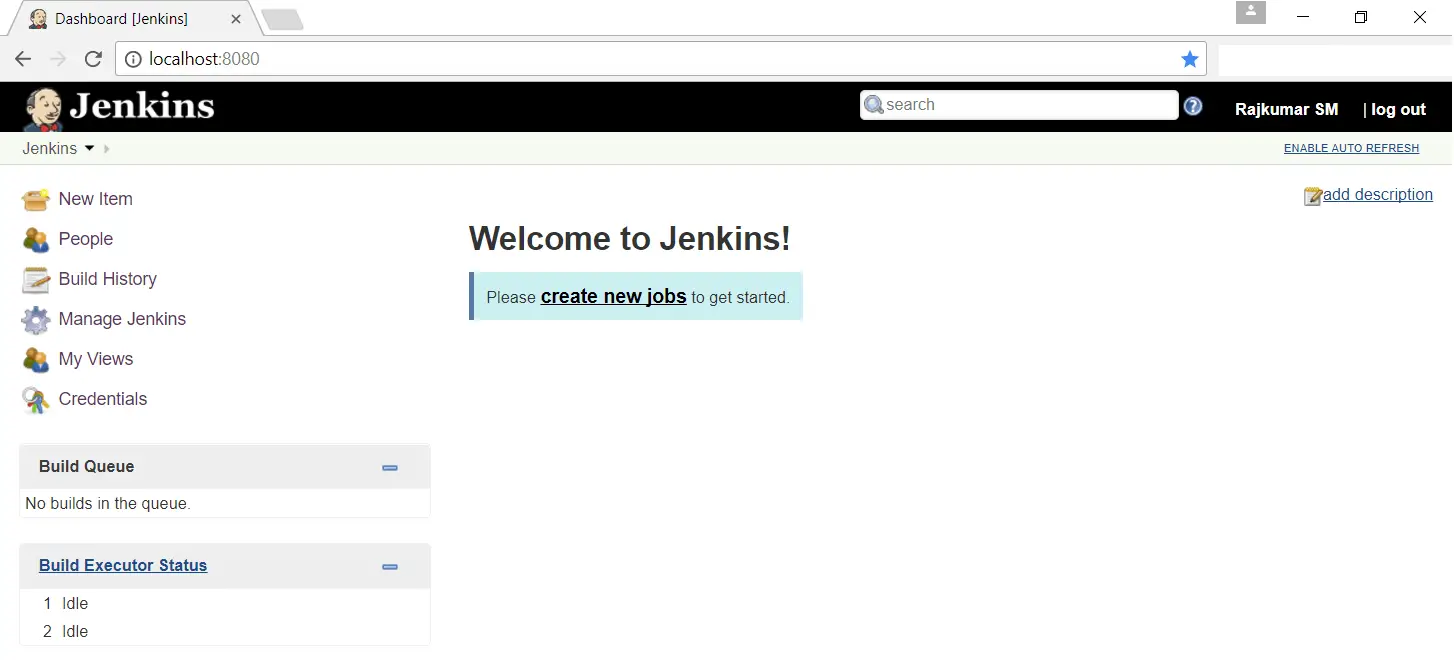The image size is (1454, 660).
Task: Click the magnifier icon in search box
Action: pyautogui.click(x=874, y=105)
